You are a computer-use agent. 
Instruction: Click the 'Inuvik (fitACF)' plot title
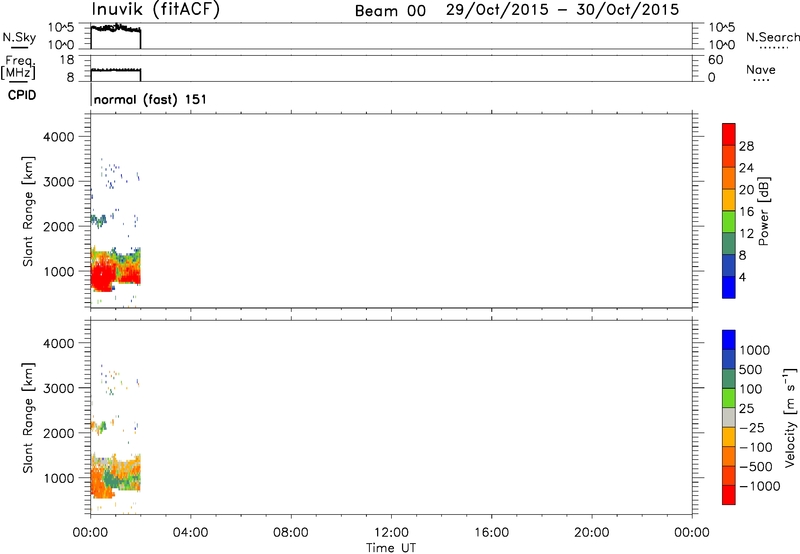click(x=156, y=10)
